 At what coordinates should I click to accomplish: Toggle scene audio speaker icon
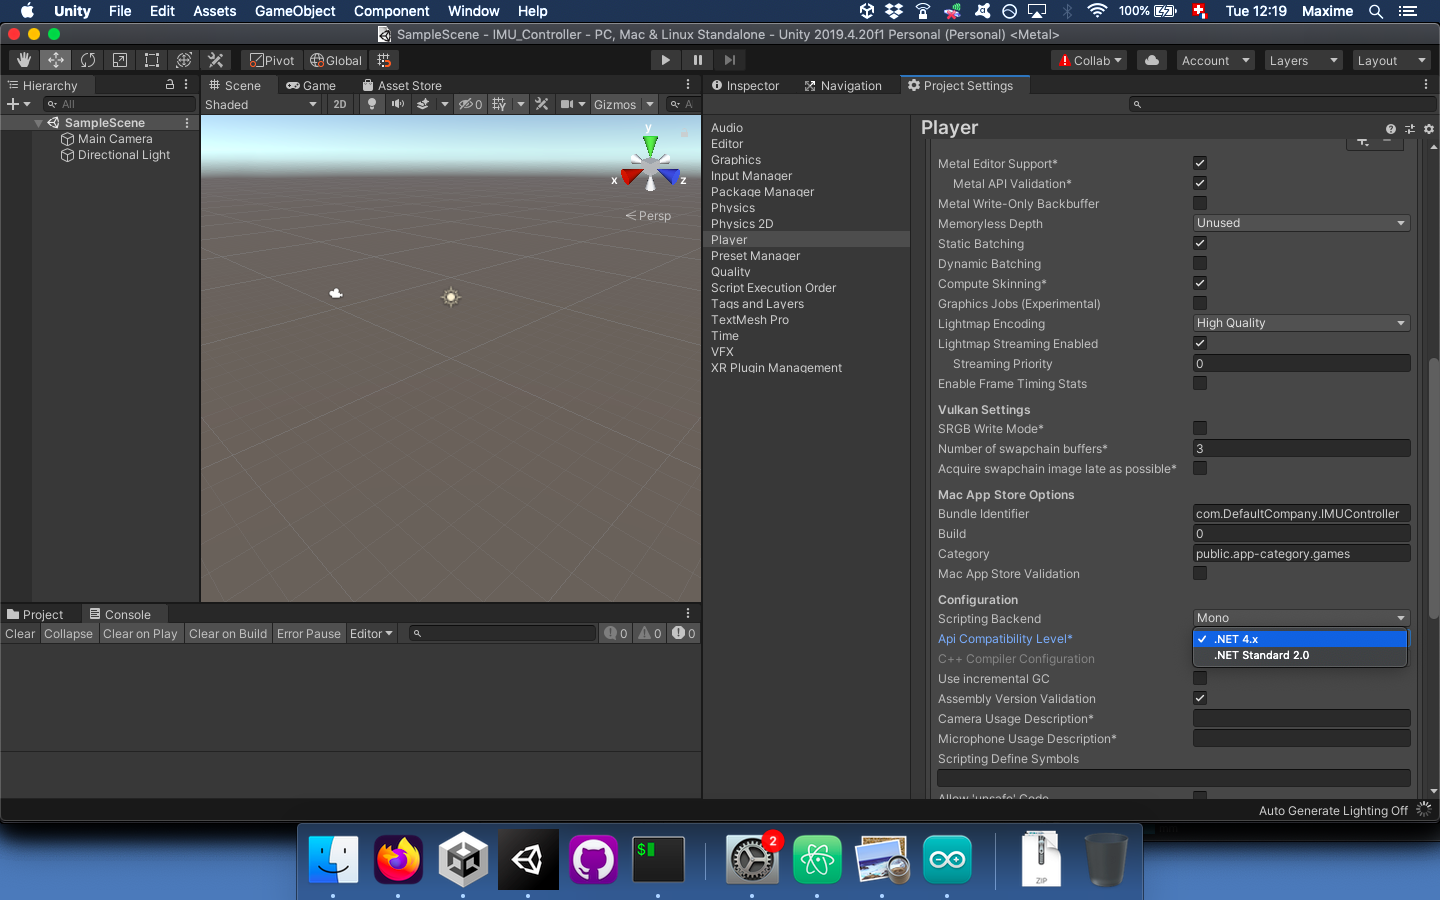click(398, 104)
